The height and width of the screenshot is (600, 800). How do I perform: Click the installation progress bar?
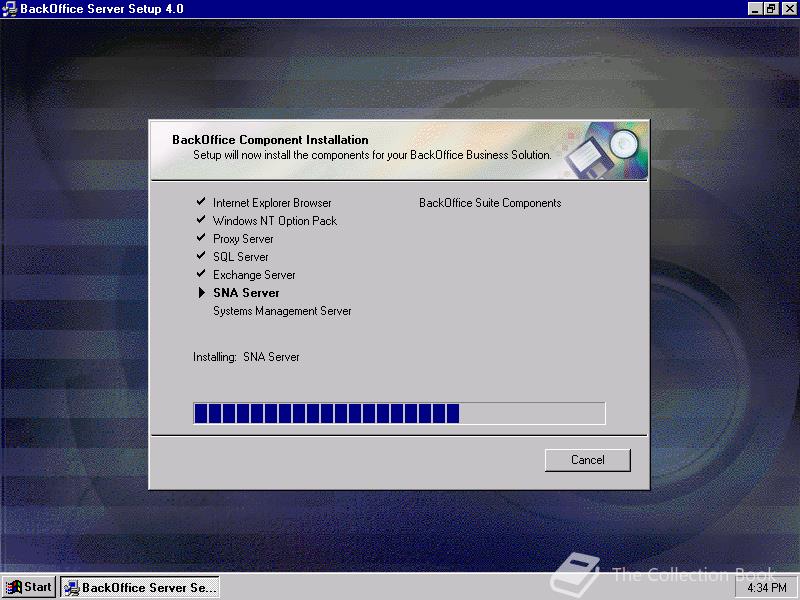pyautogui.click(x=399, y=413)
